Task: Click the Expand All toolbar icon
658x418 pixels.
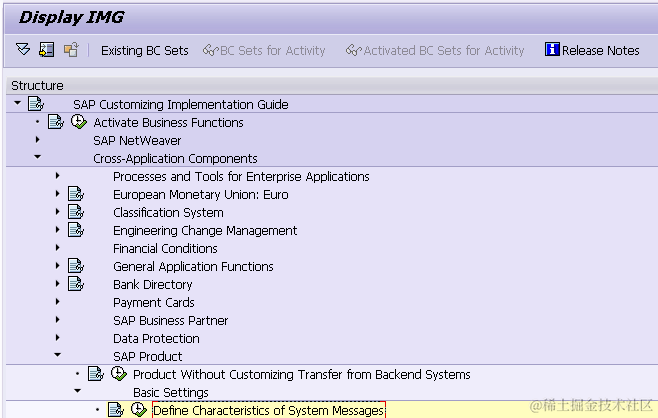Action: click(x=23, y=50)
